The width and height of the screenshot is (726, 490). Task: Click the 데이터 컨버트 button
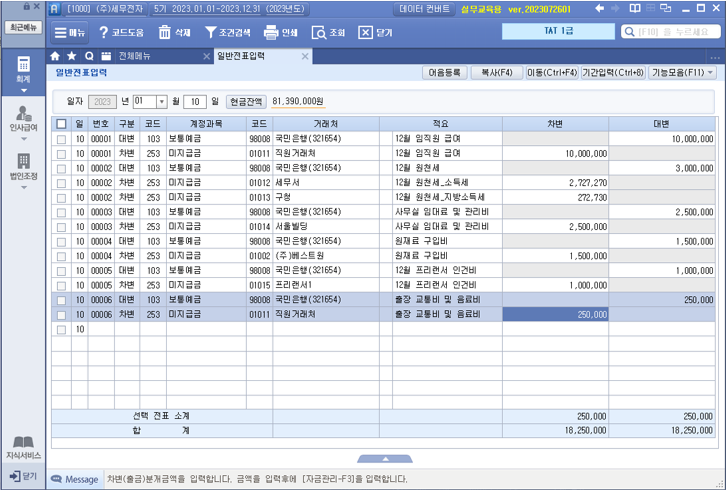click(425, 9)
